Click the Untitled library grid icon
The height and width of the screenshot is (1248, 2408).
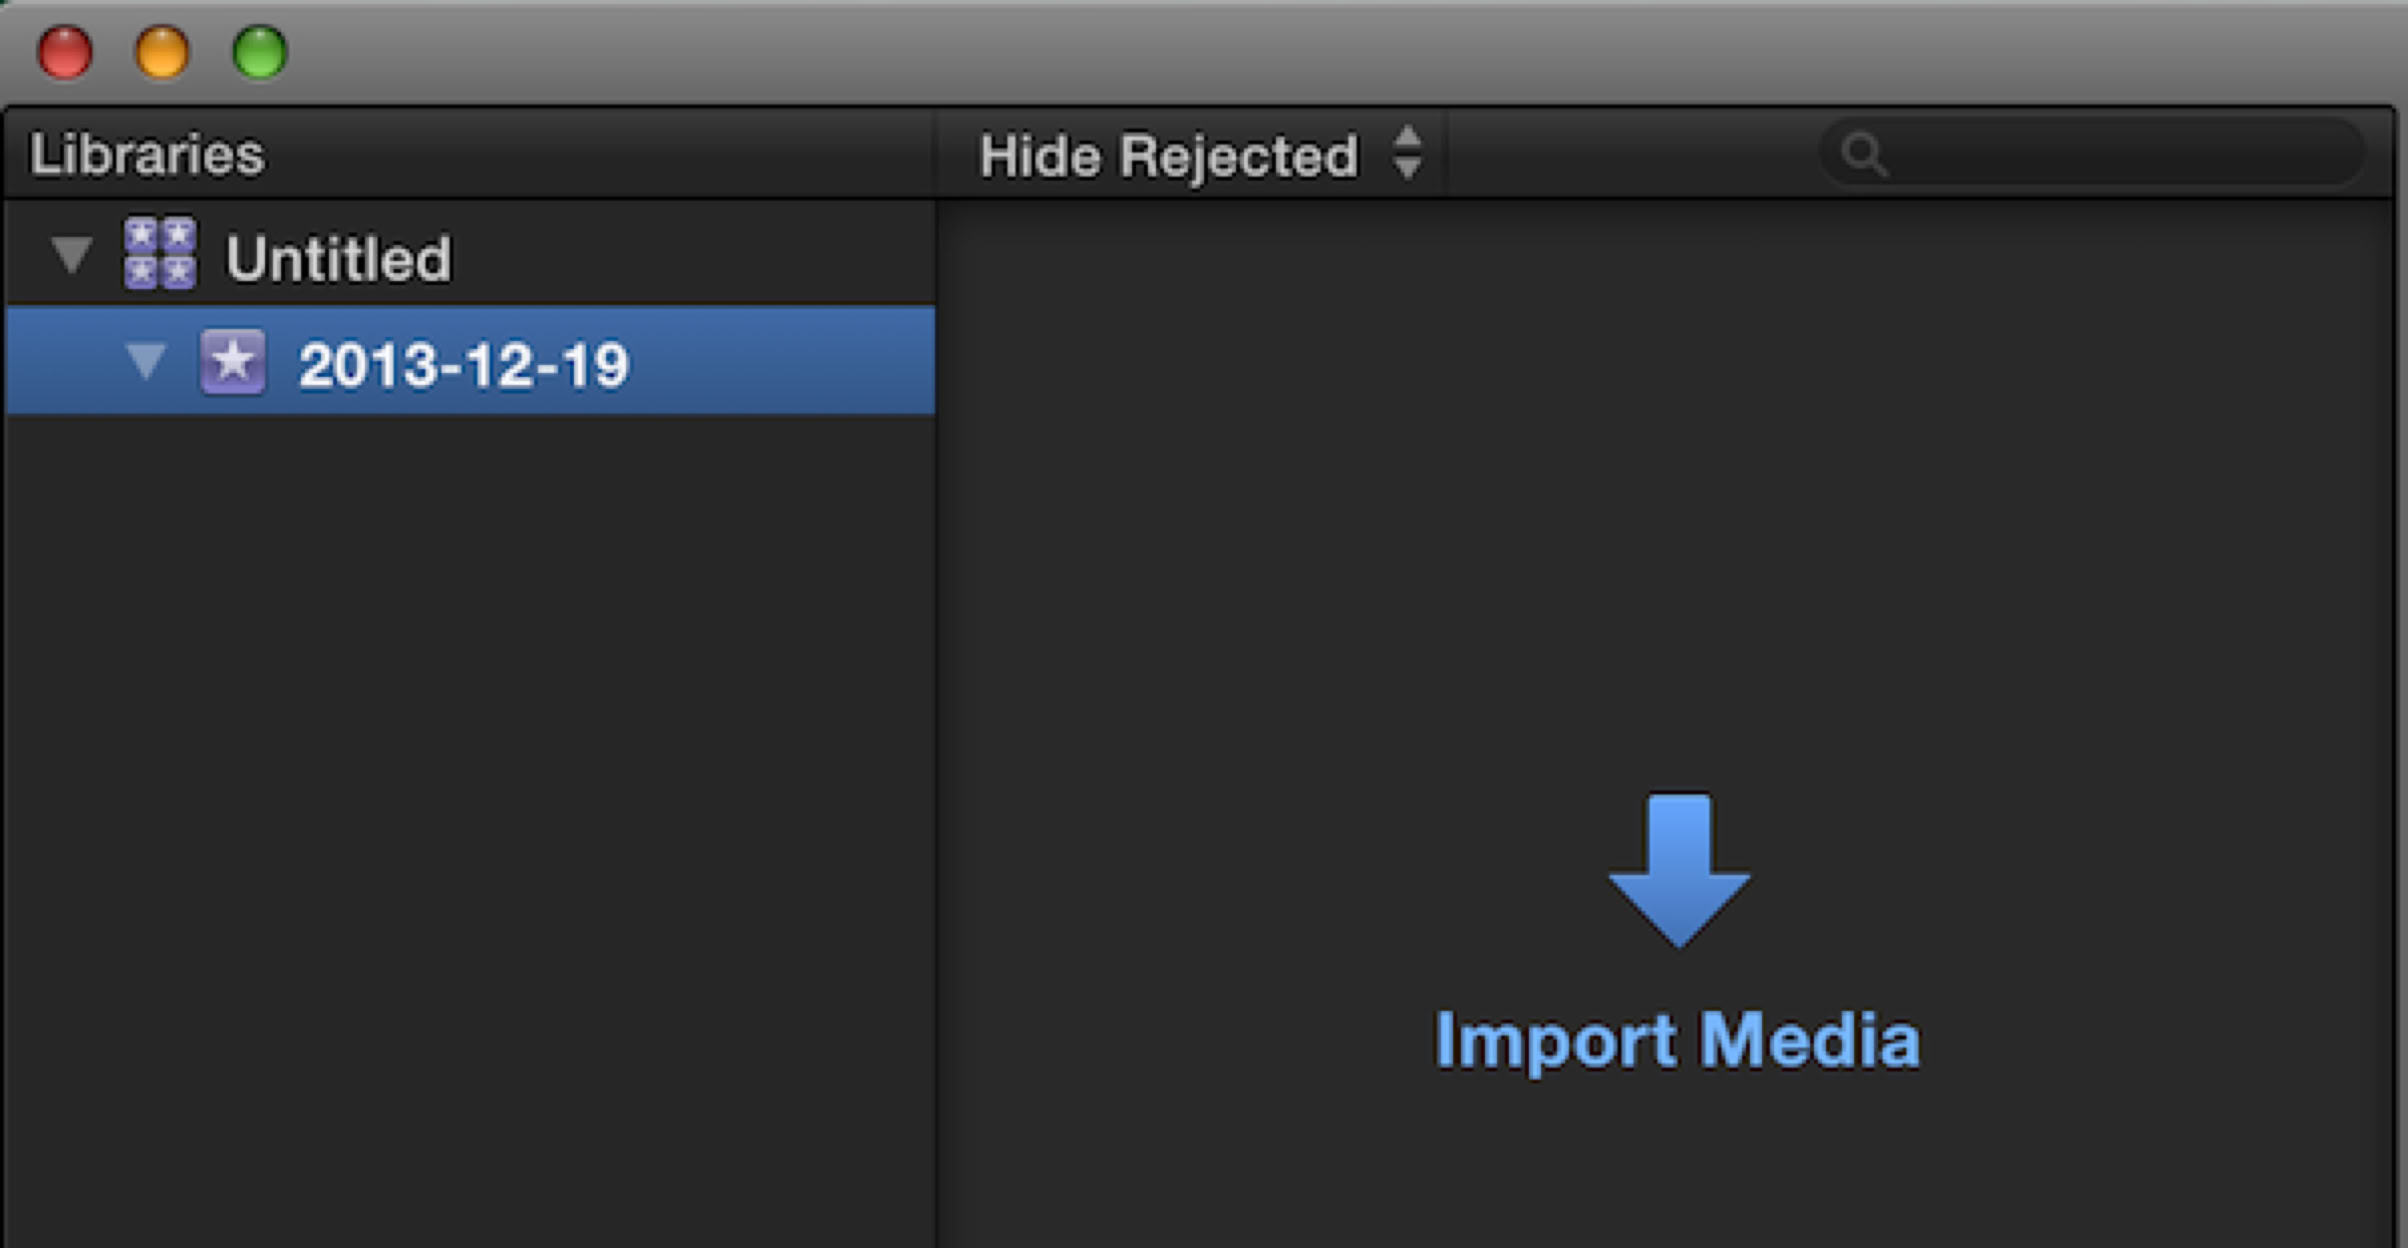pyautogui.click(x=160, y=254)
